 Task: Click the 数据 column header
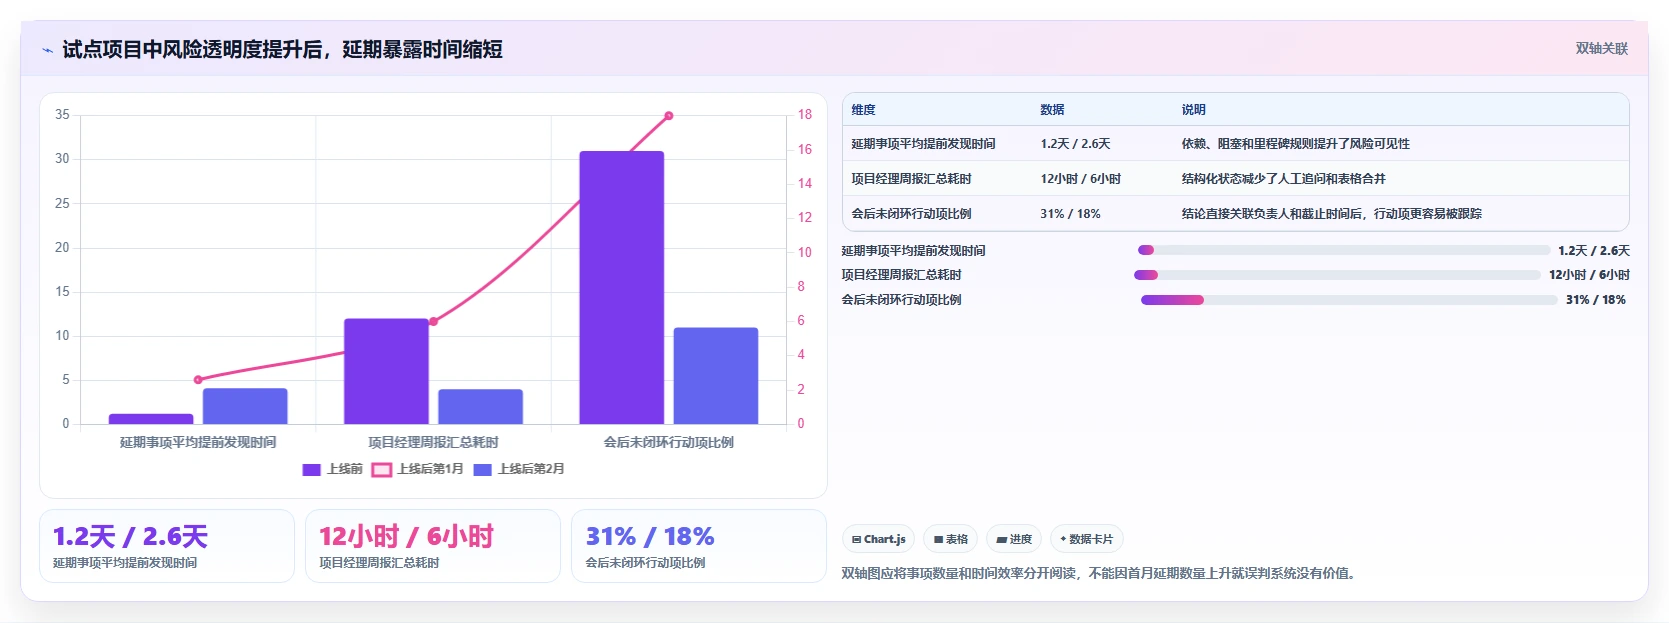pos(1052,110)
